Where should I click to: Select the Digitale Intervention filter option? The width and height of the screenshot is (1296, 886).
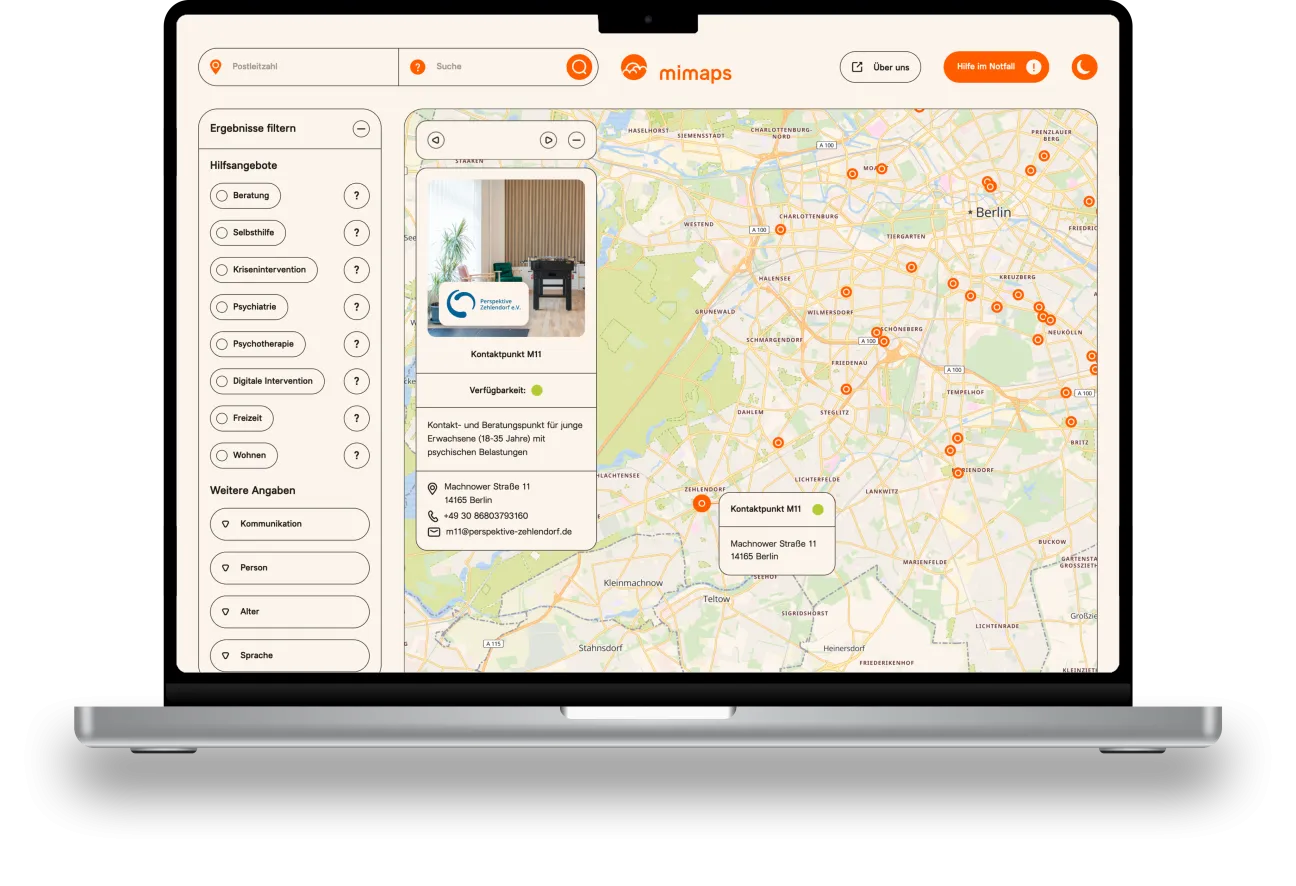click(x=267, y=381)
